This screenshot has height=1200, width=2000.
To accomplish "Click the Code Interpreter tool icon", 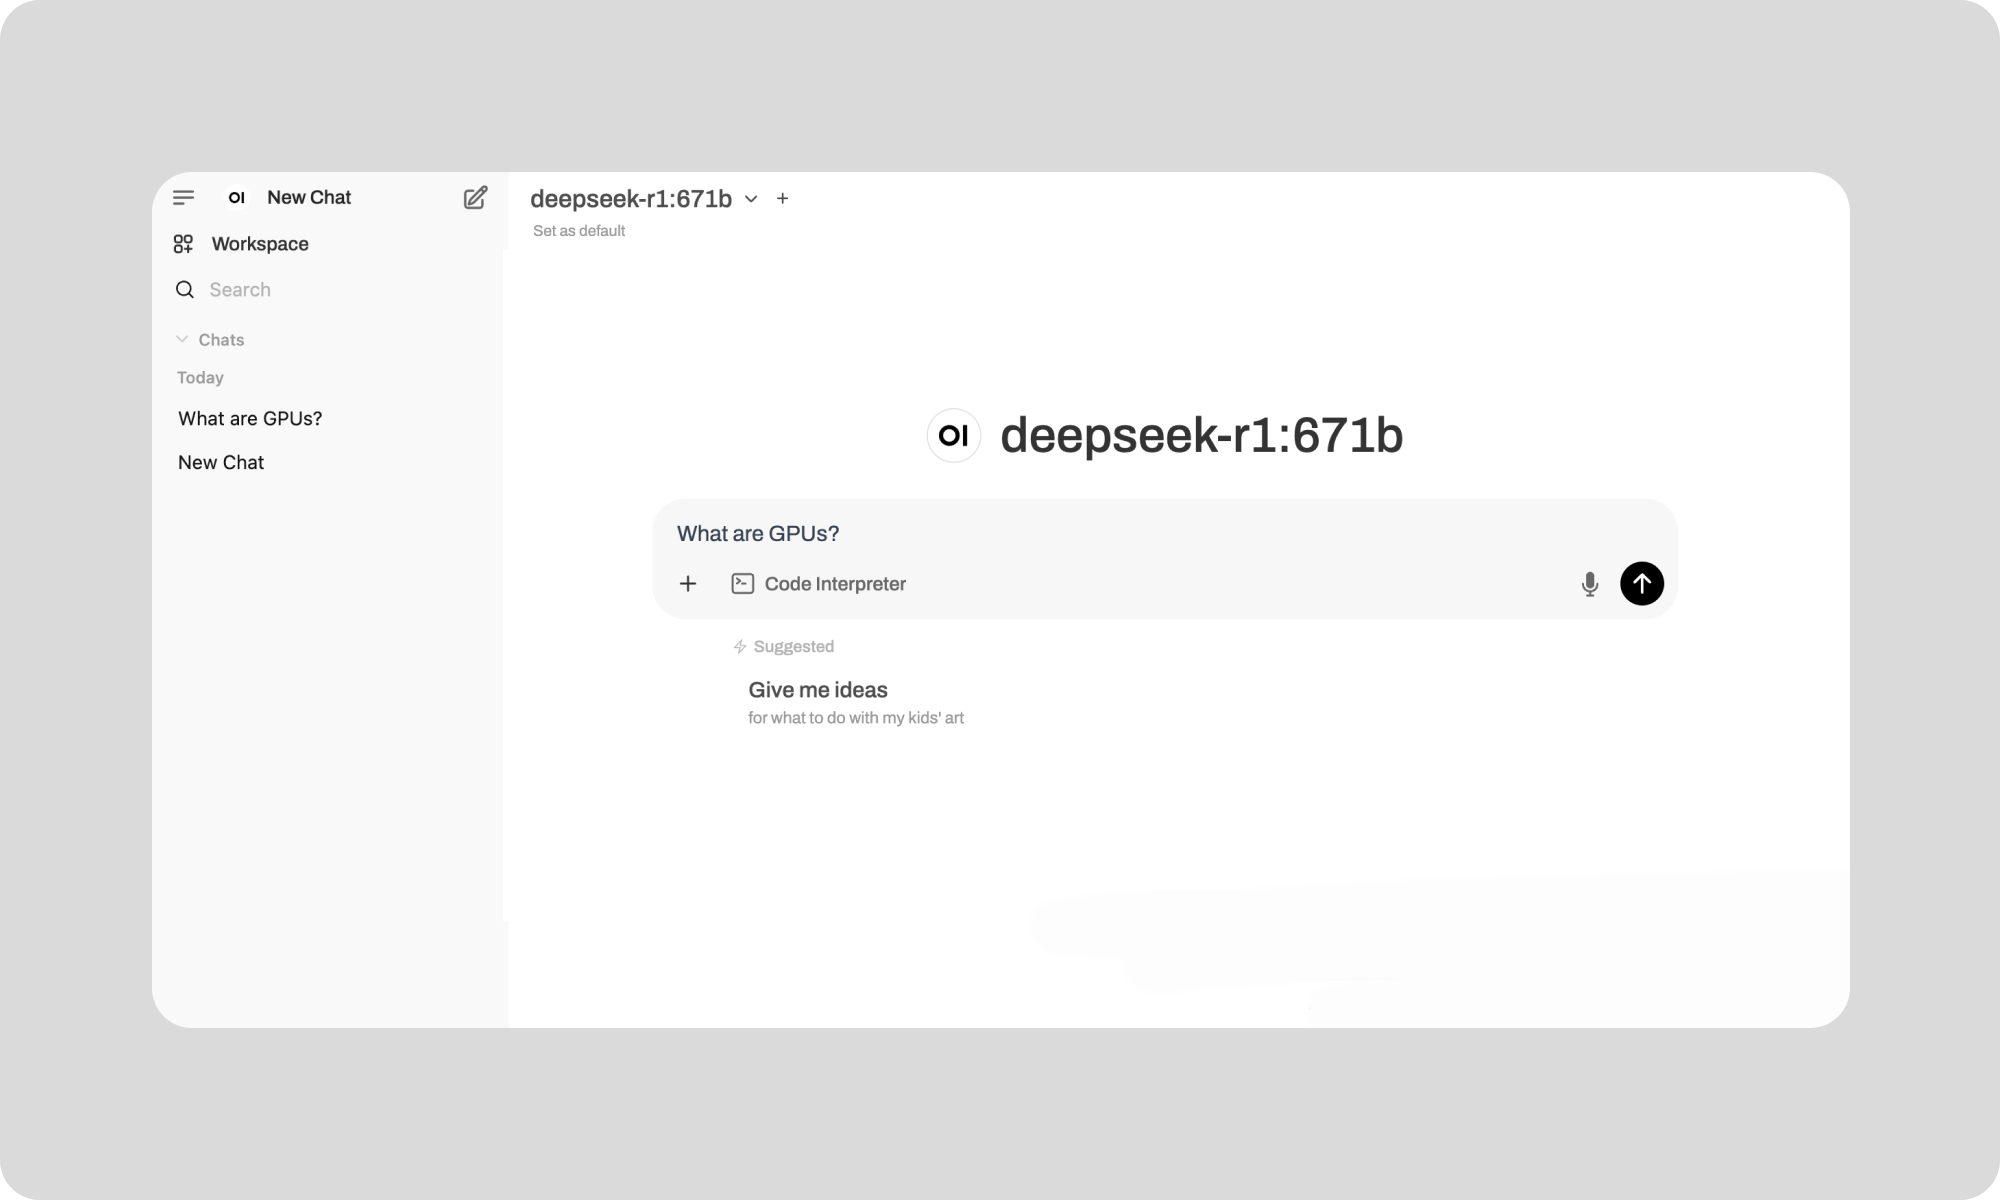I will [743, 583].
